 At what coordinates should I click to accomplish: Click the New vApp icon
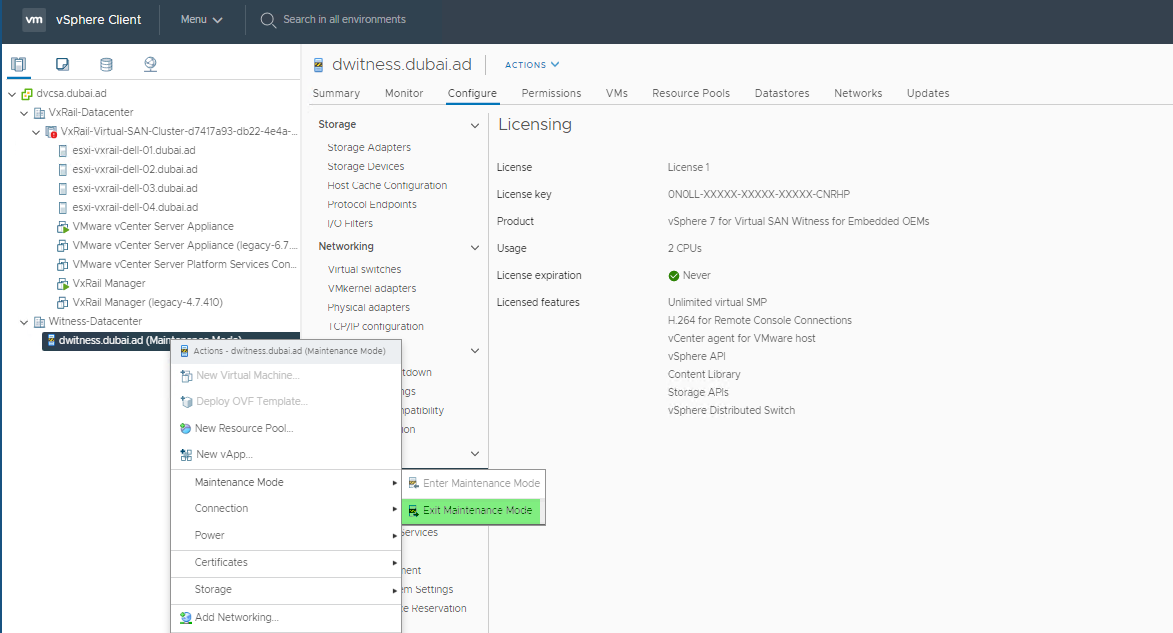coord(186,455)
